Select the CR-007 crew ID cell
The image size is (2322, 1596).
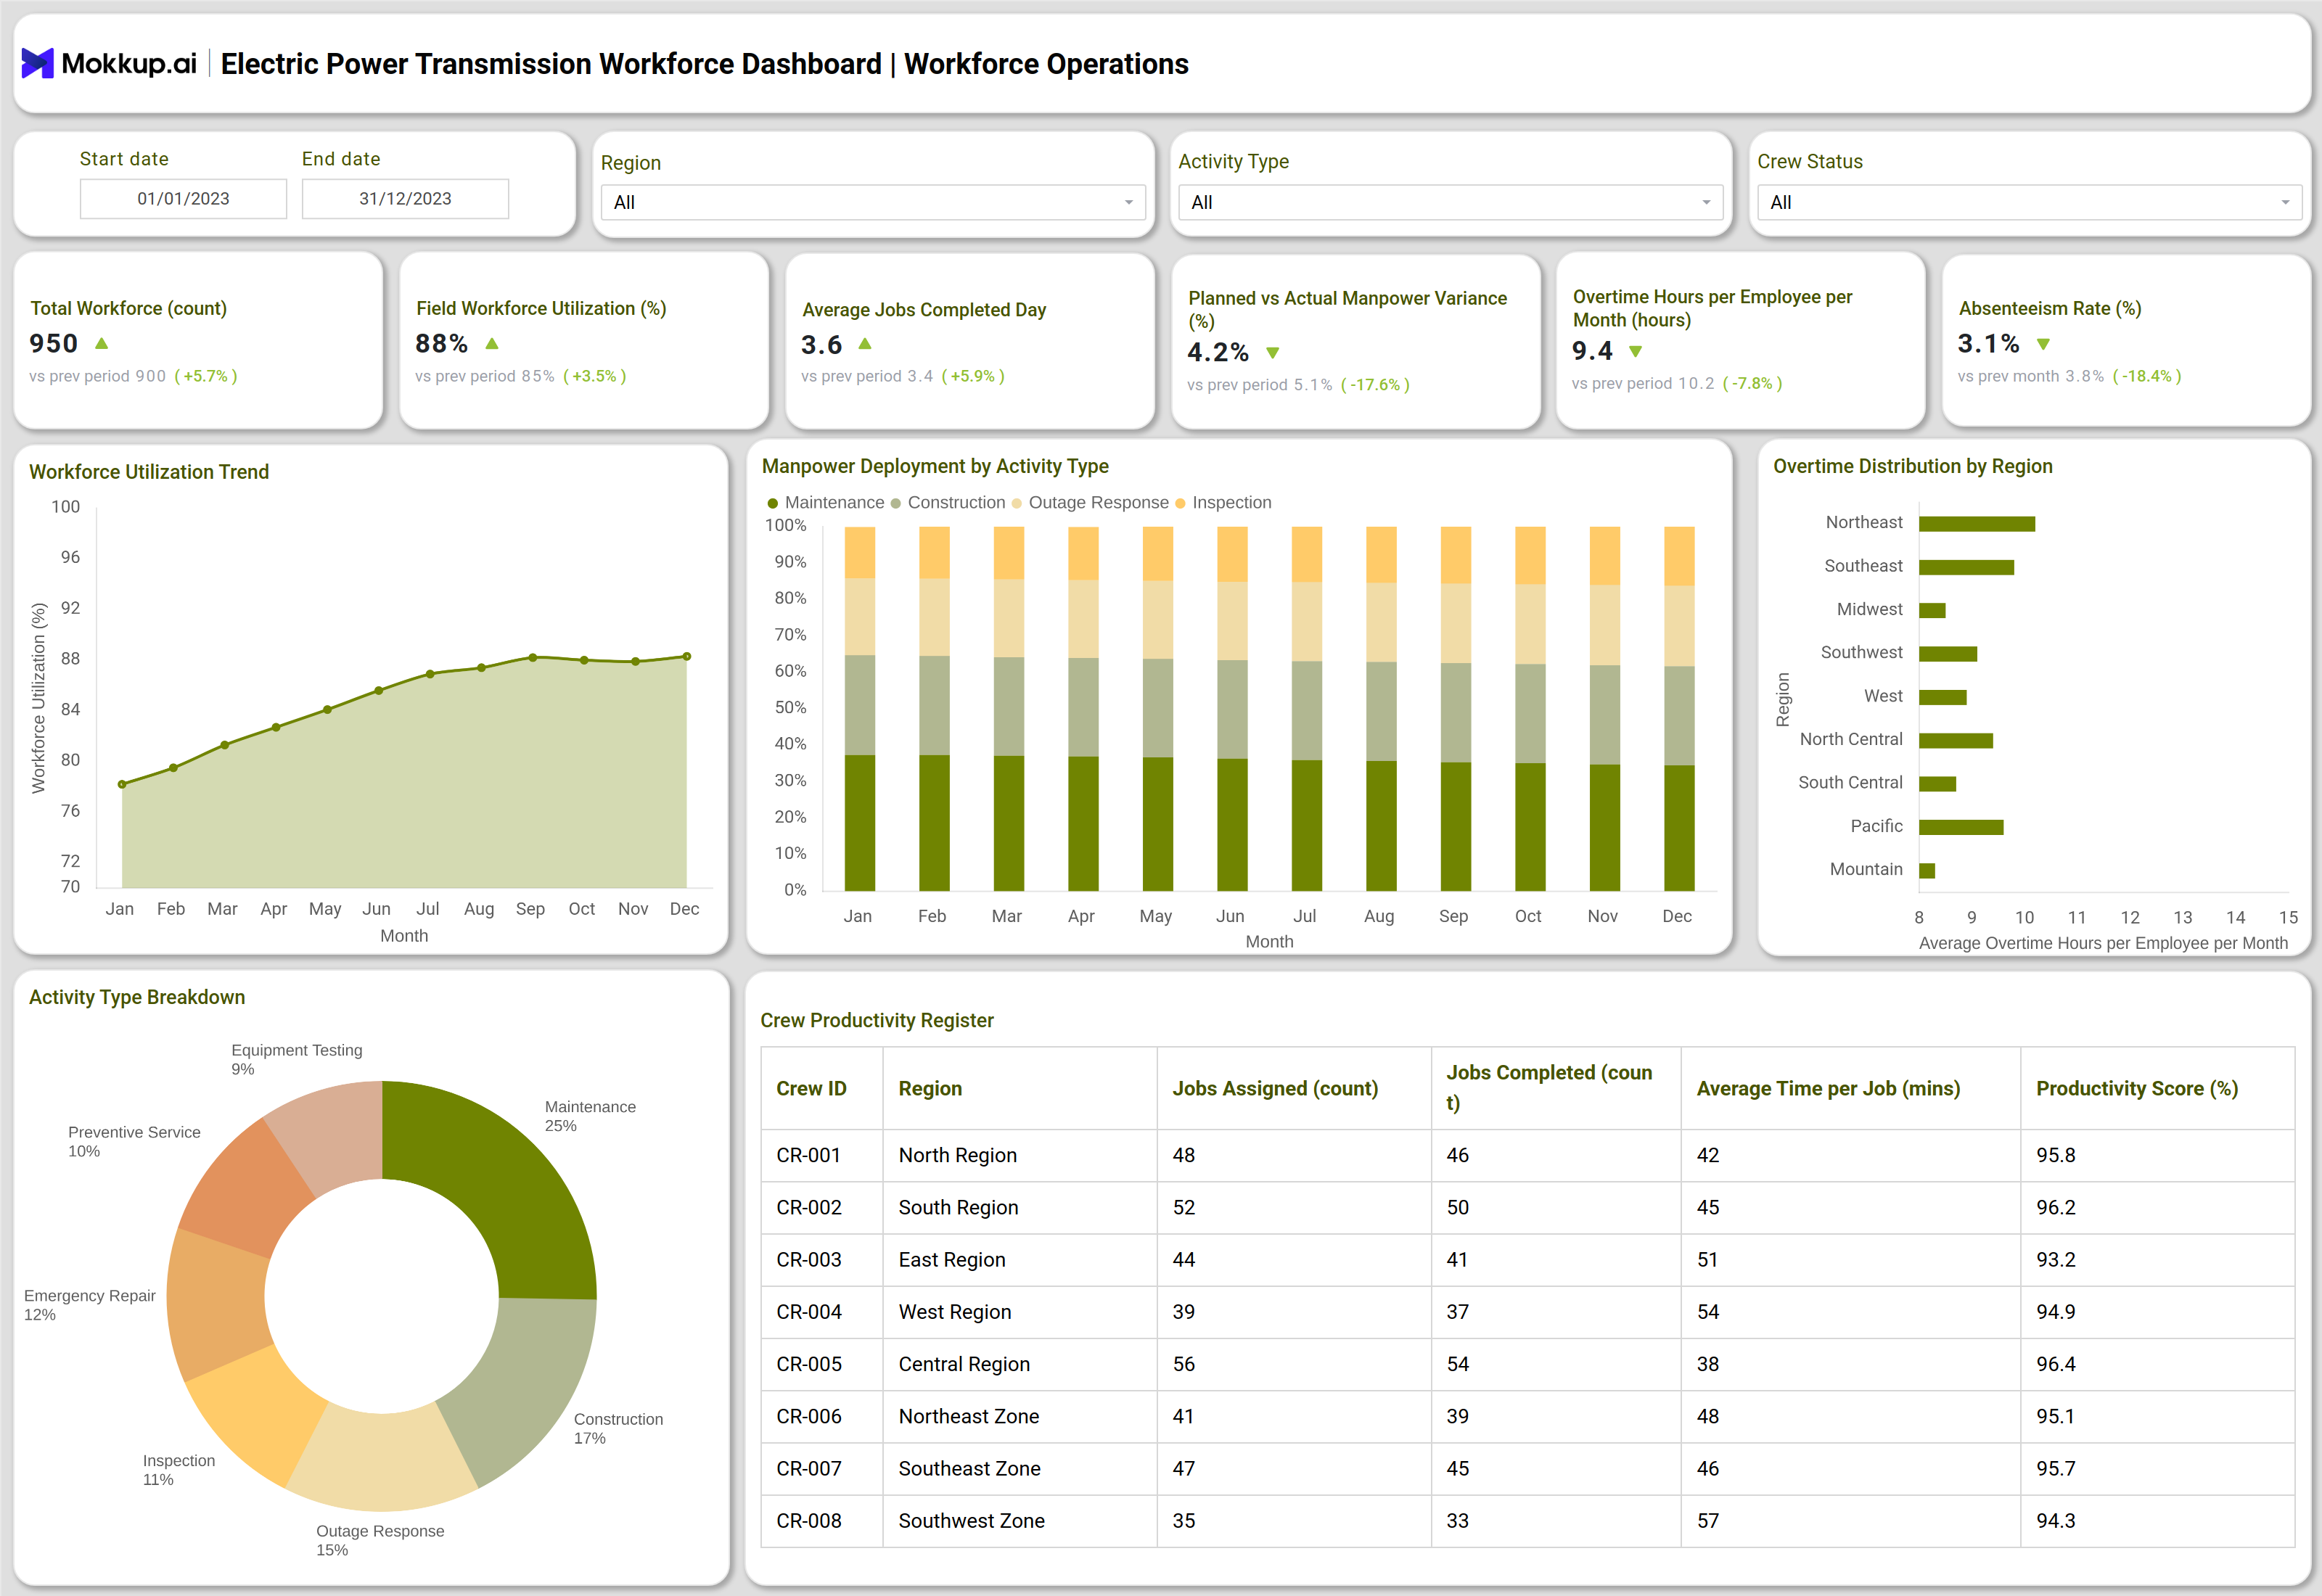(x=822, y=1468)
